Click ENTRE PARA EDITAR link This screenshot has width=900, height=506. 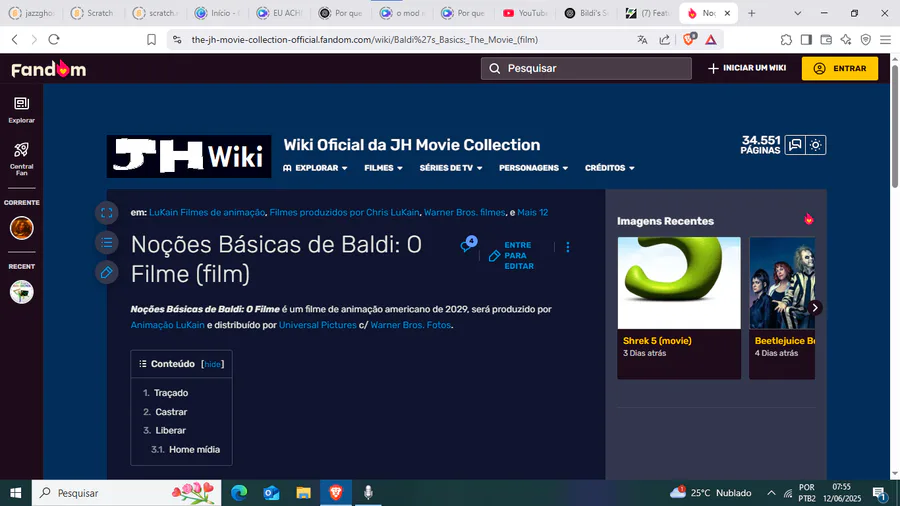pyautogui.click(x=511, y=255)
